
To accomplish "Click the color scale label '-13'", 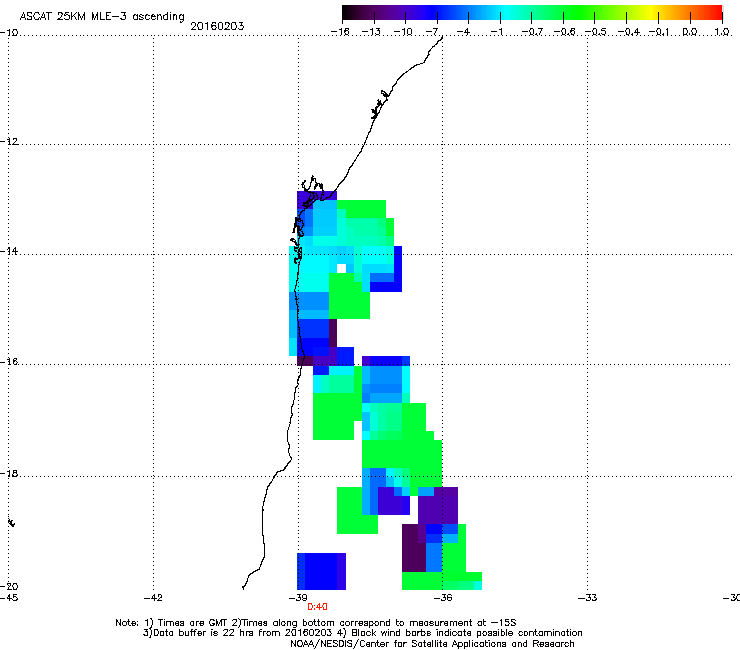I will (x=371, y=32).
